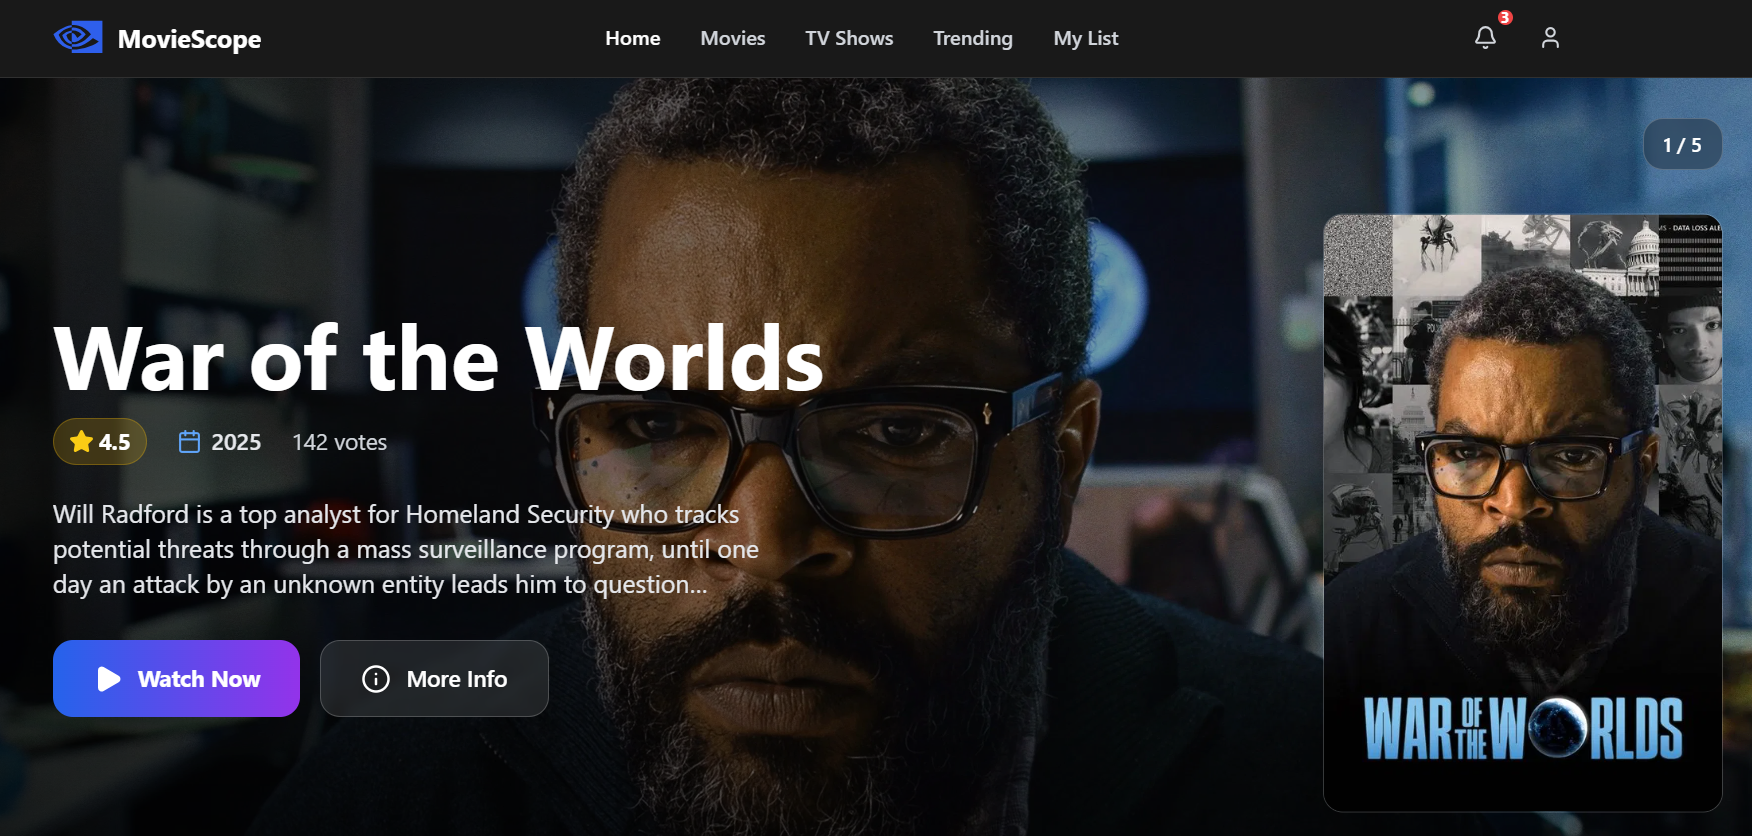Image resolution: width=1752 pixels, height=836 pixels.
Task: Switch to TV Shows
Action: 849,38
